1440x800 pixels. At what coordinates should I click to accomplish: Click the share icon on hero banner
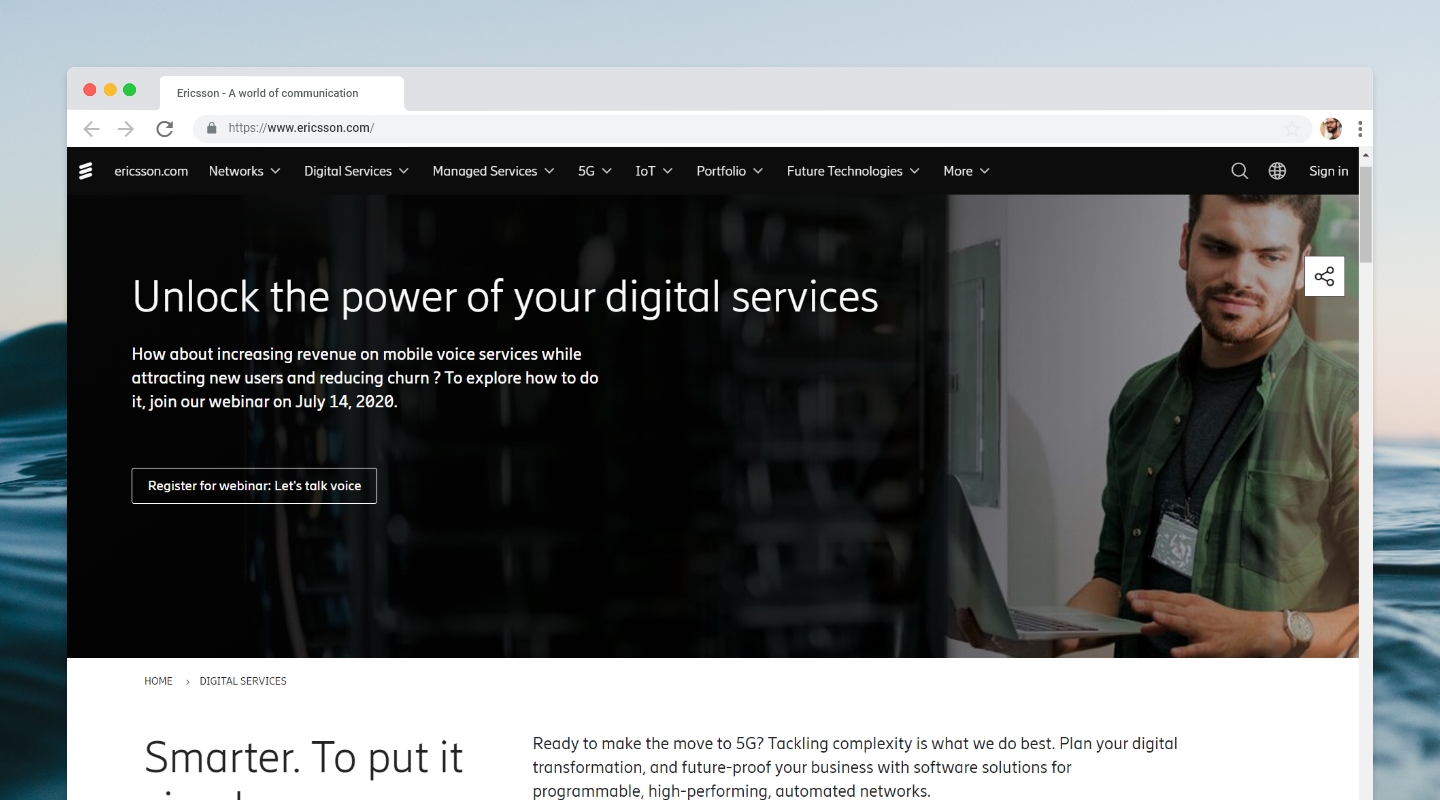tap(1324, 277)
